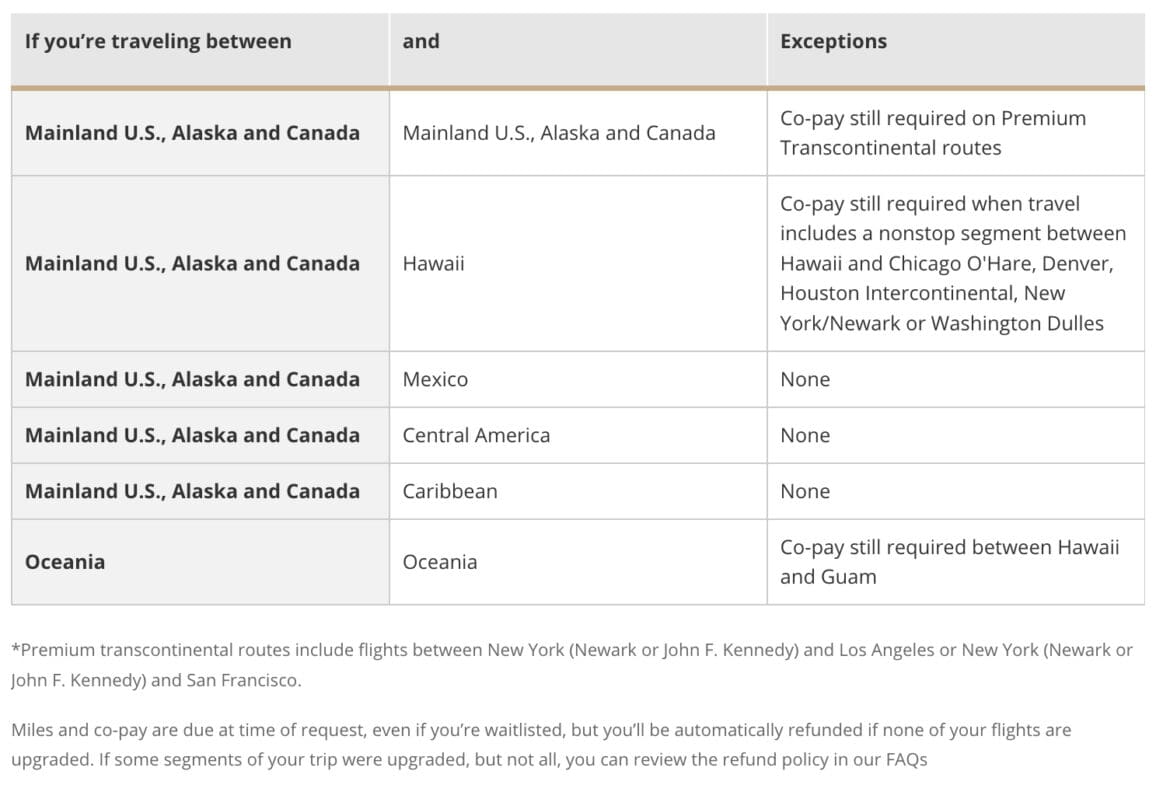Select the Mexico destination cell
The width and height of the screenshot is (1170, 785).
[435, 380]
